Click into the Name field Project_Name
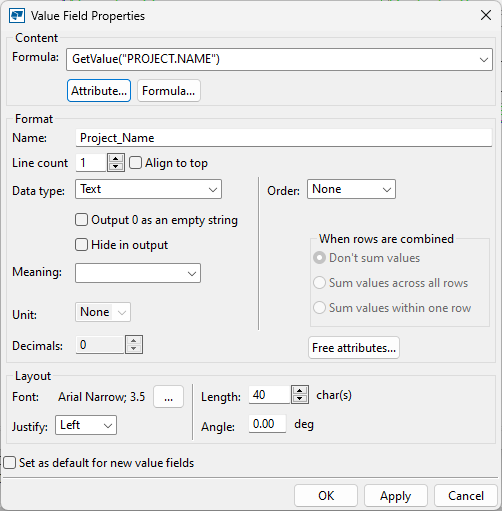502x511 pixels. pyautogui.click(x=284, y=138)
